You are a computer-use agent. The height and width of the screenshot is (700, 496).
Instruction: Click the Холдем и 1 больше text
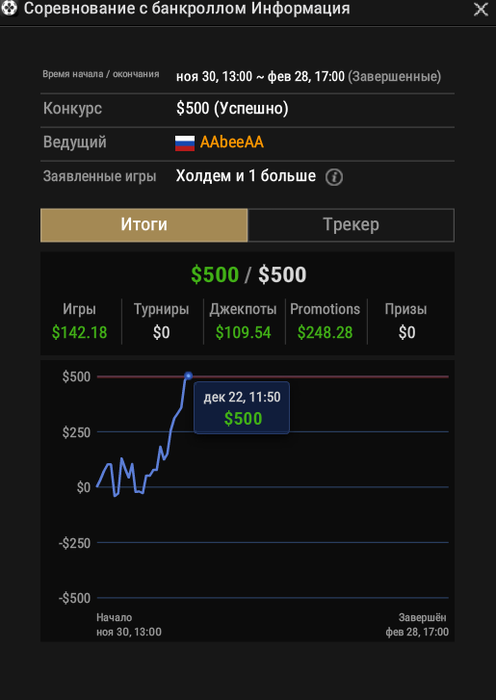click(246, 176)
